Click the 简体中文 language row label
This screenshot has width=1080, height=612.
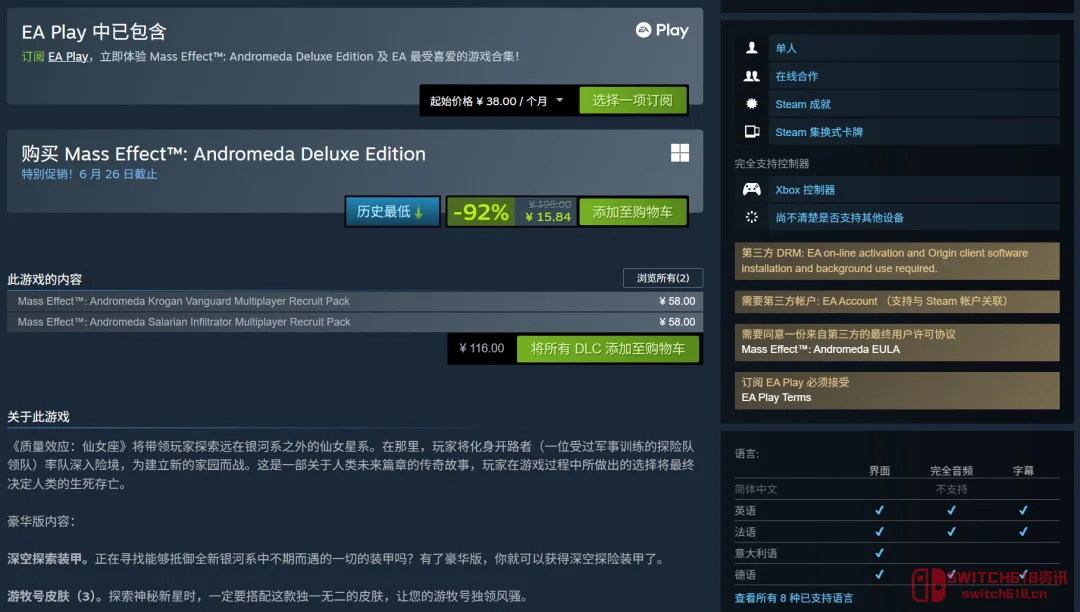(x=756, y=489)
